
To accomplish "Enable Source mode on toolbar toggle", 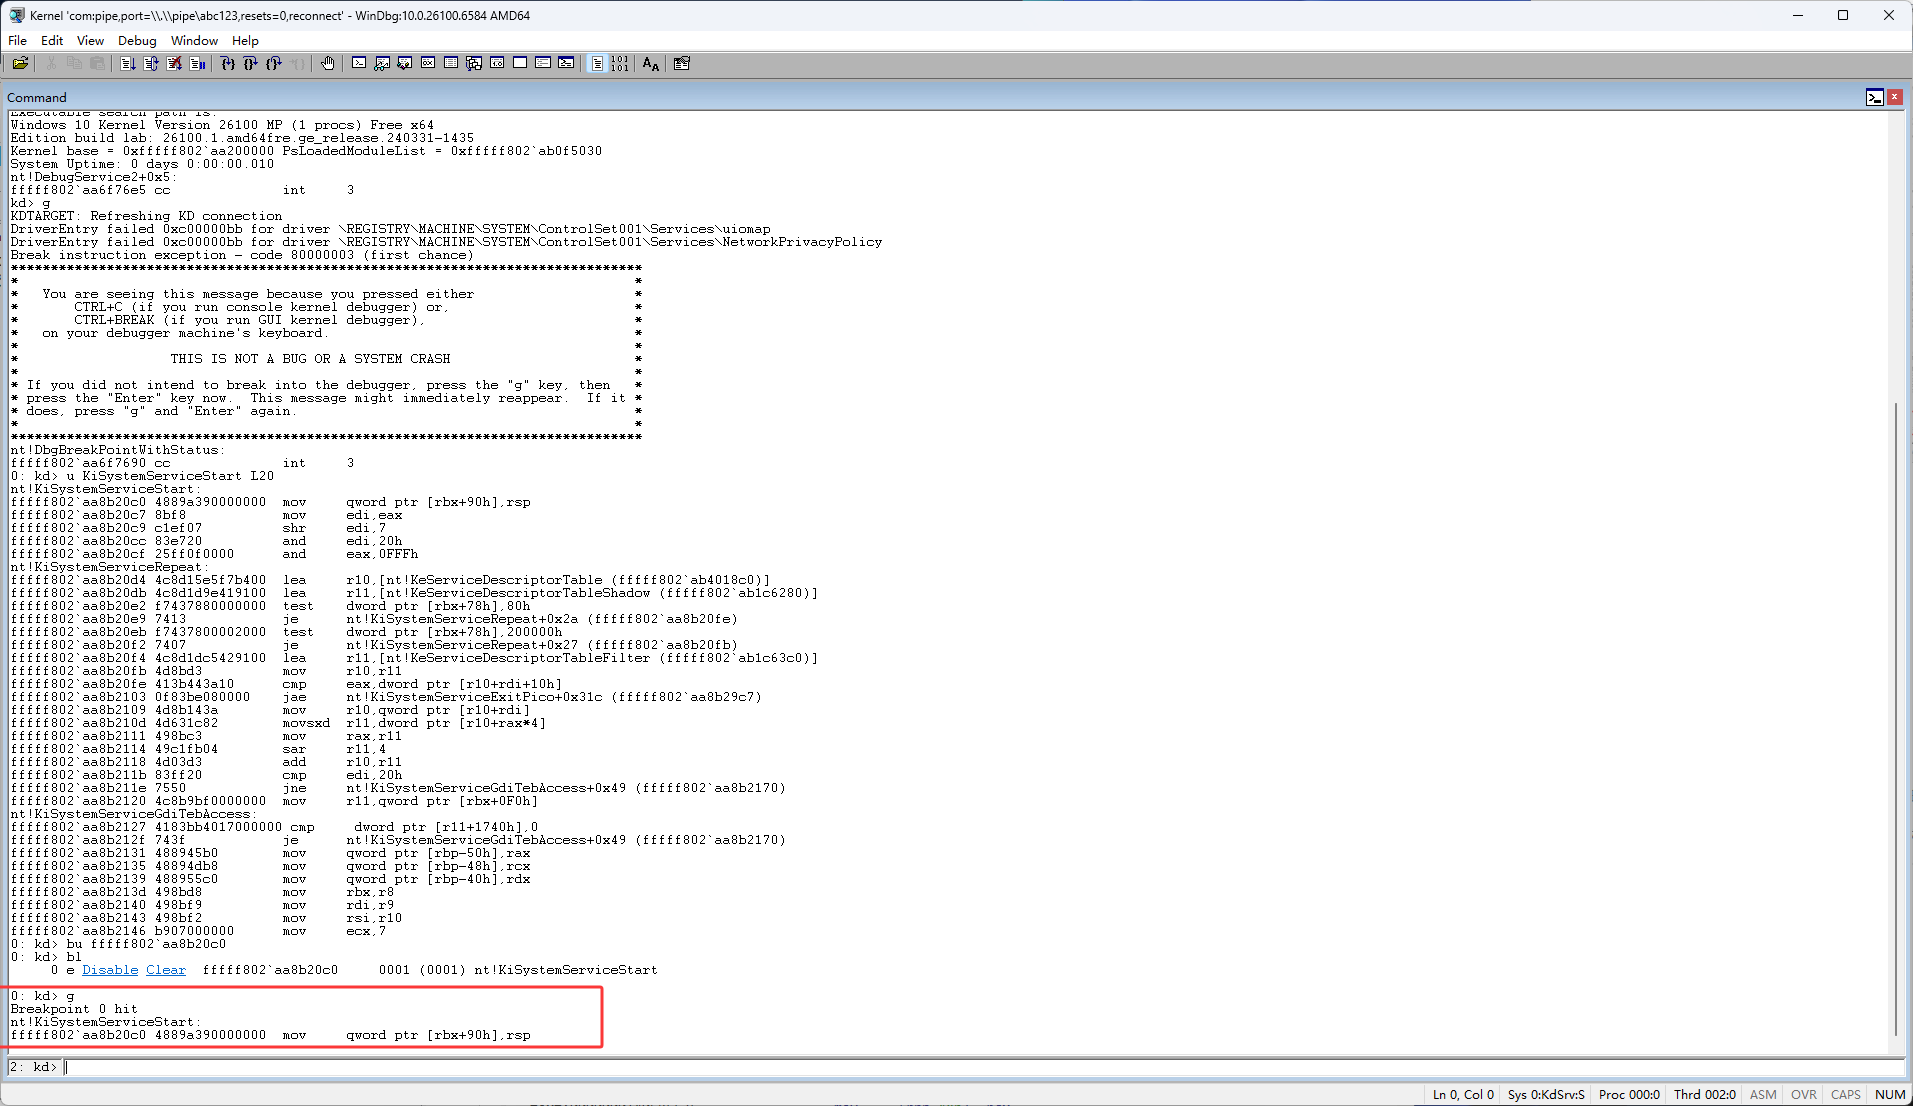I will pos(597,64).
